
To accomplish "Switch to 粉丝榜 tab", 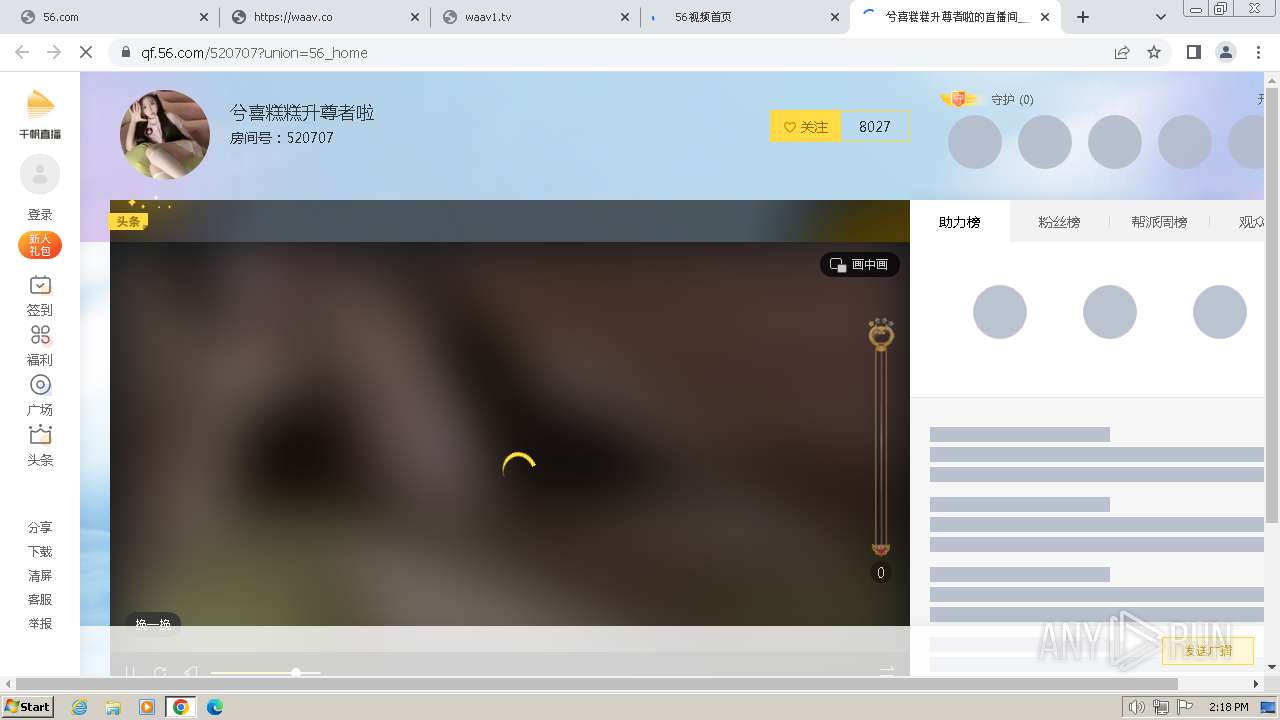I will tap(1059, 222).
